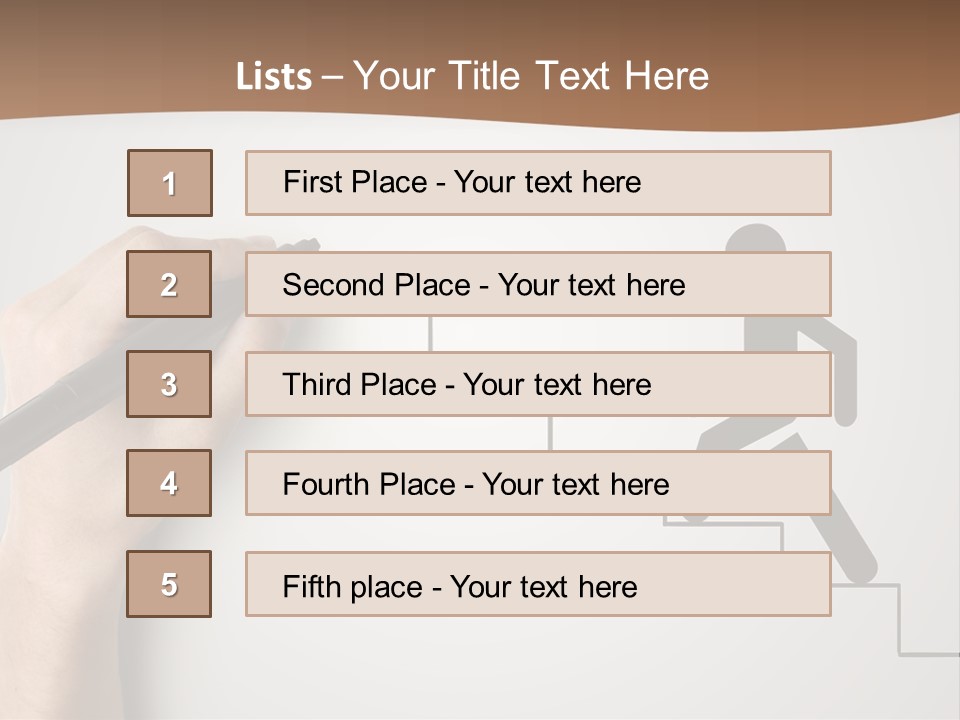This screenshot has height=720, width=960.
Task: Select the Fourth Place text box
Action: (x=538, y=483)
